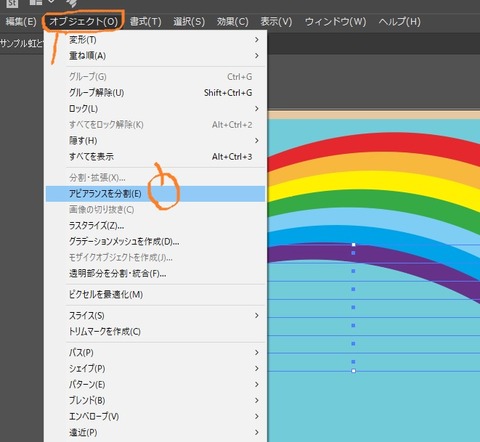Click すべてをロック解除(K) entry
Screen dimensions: 480x442
point(155,125)
